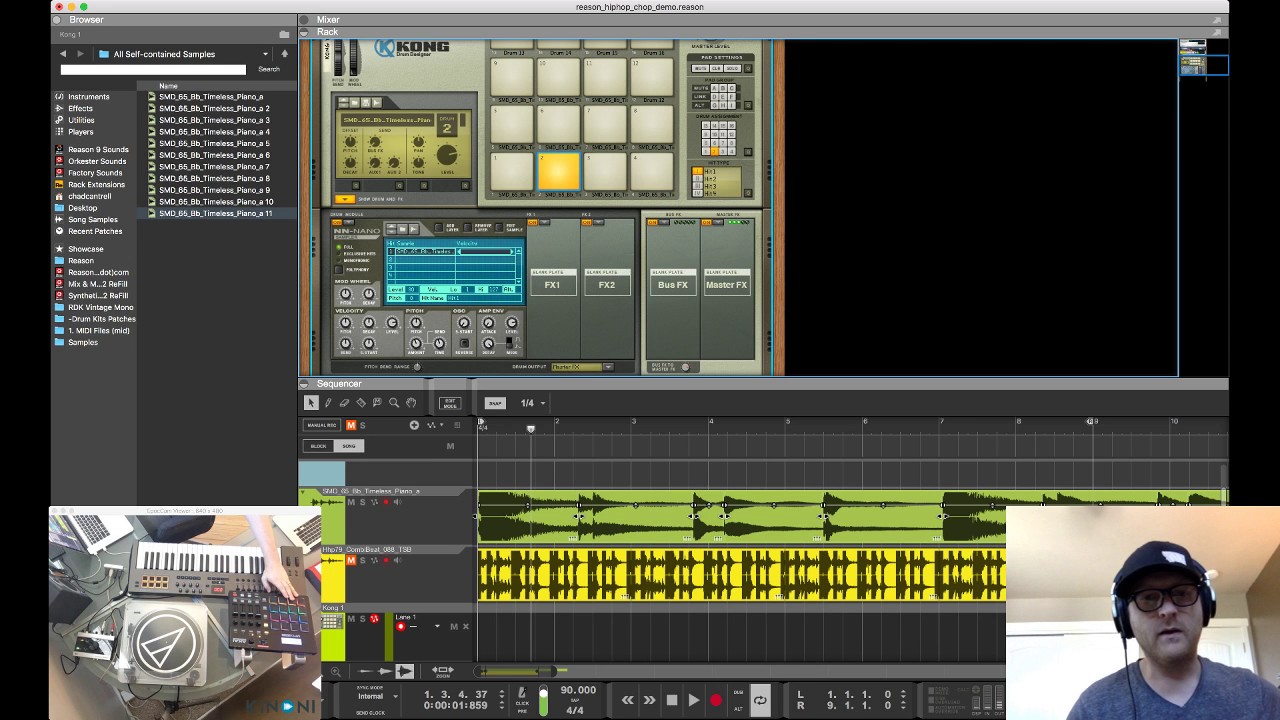
Task: Adjust the Kong drum Level knob
Action: point(447,155)
